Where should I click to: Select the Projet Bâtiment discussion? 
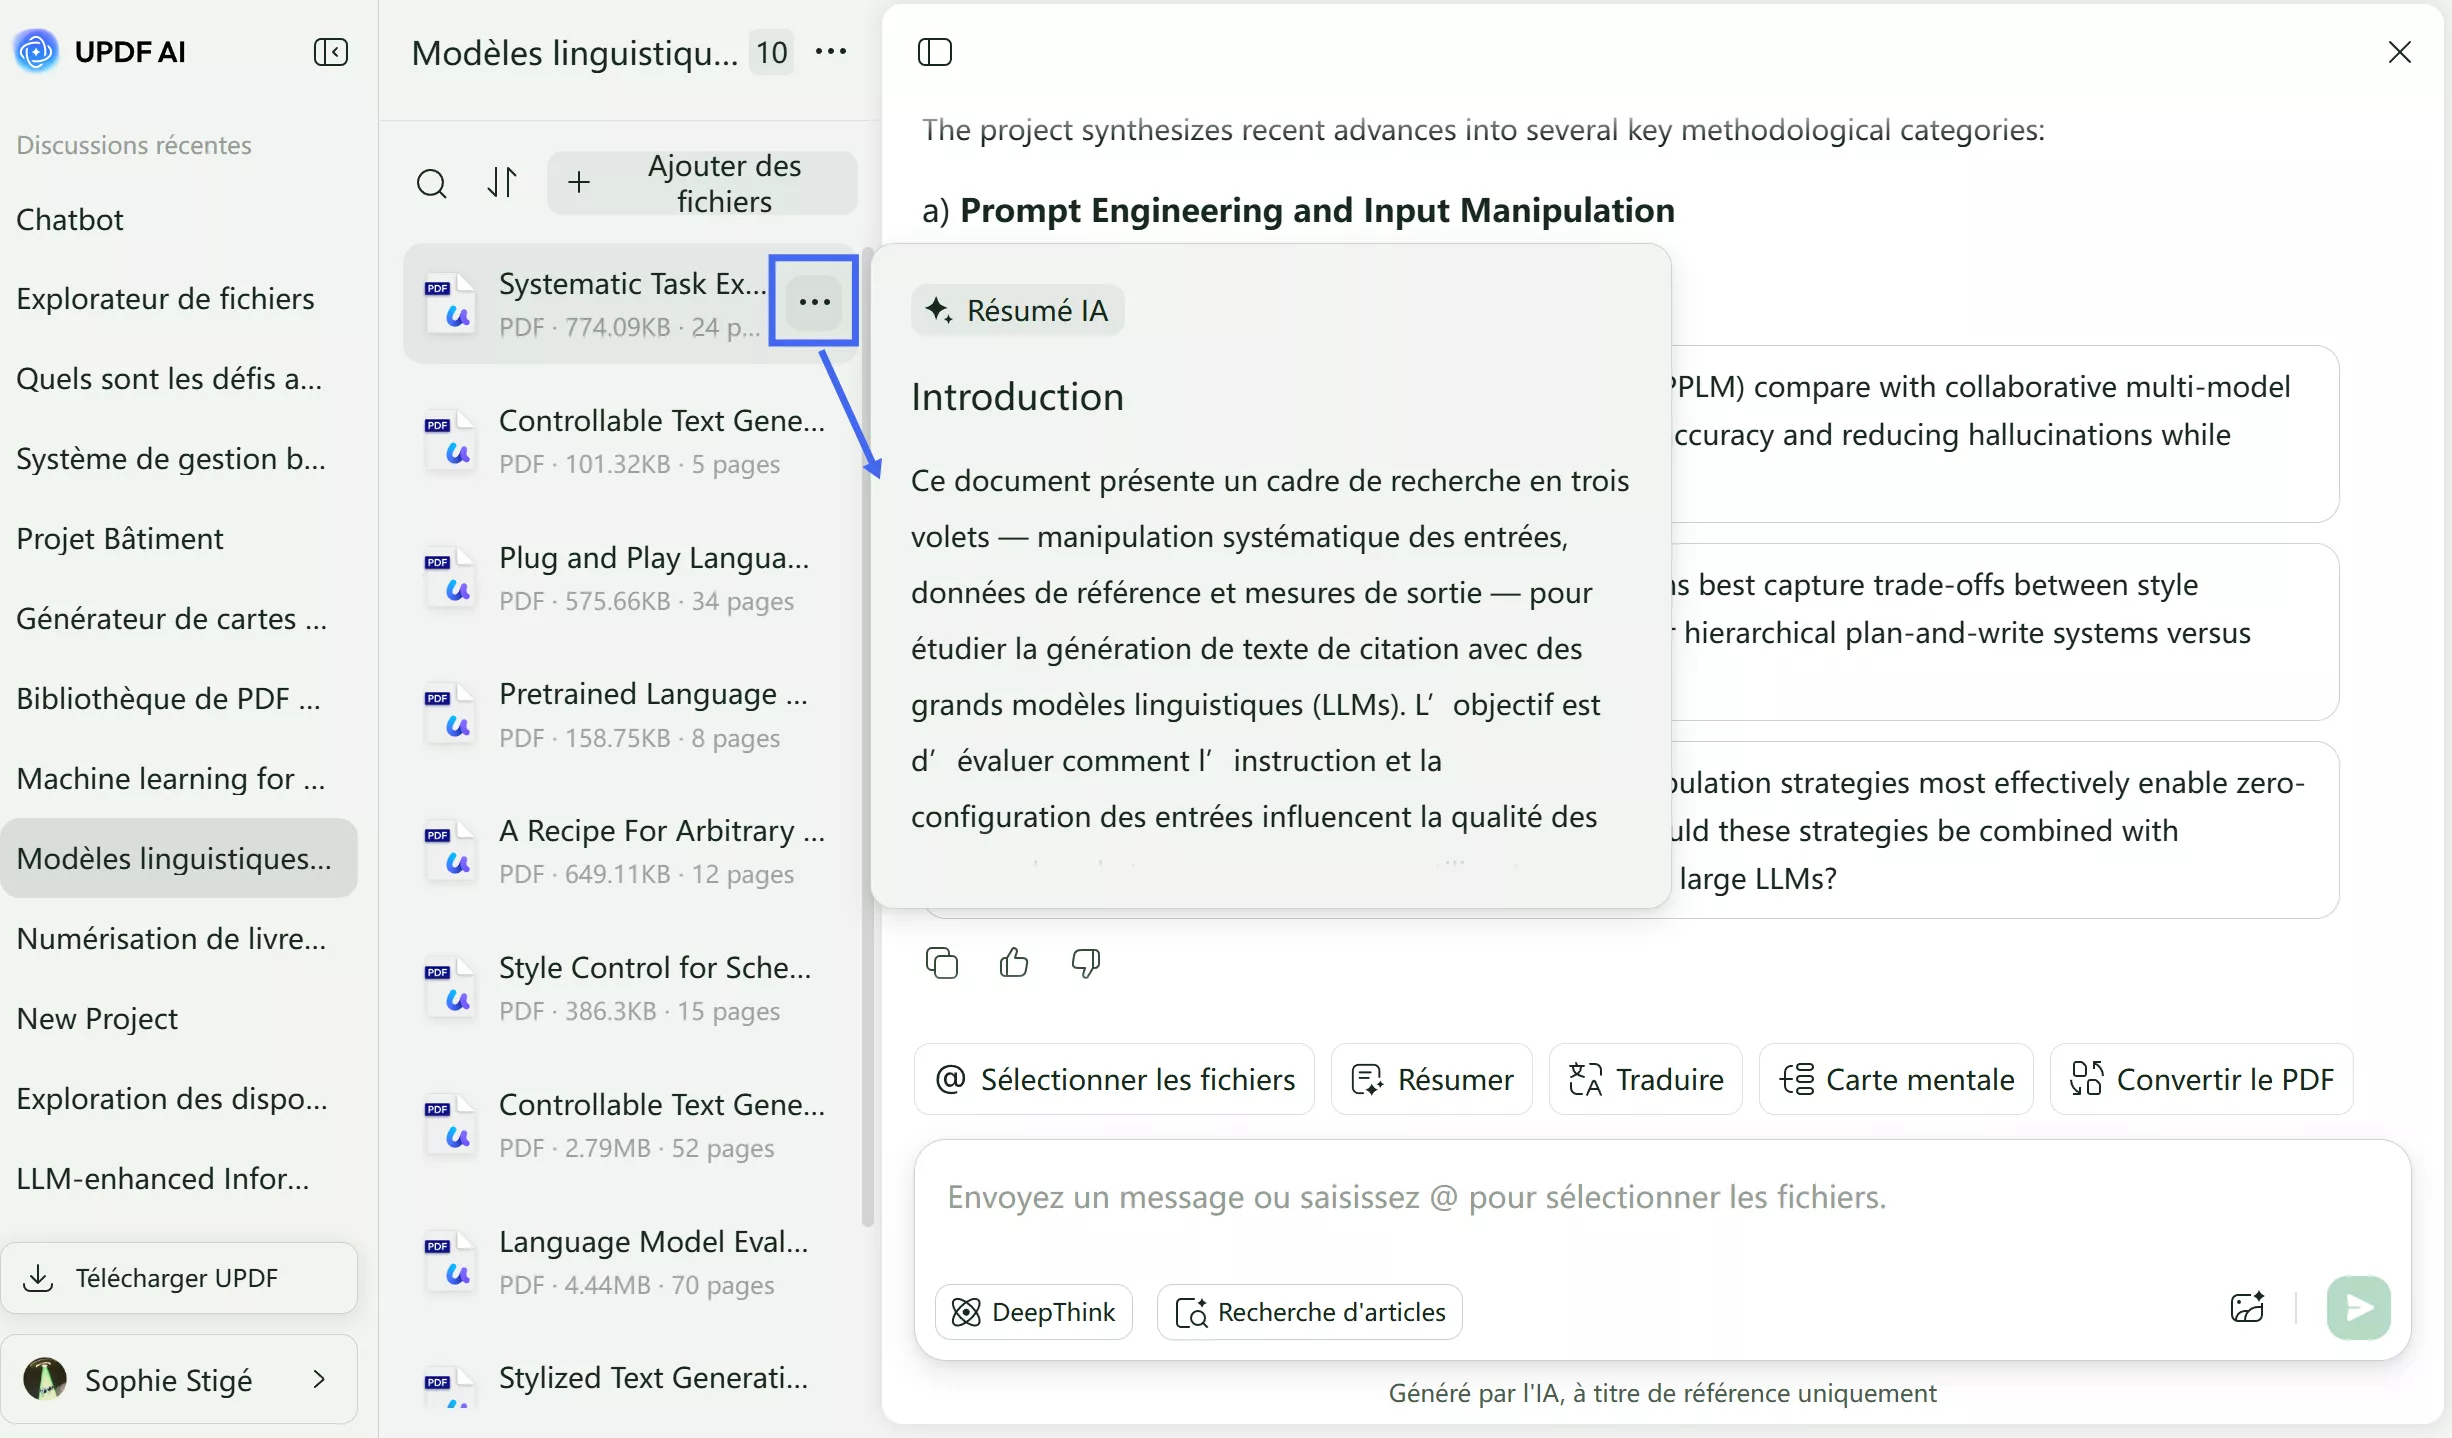120,538
